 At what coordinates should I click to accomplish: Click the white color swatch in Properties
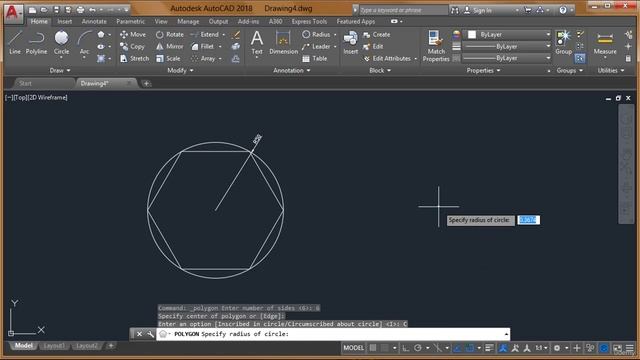(472, 35)
